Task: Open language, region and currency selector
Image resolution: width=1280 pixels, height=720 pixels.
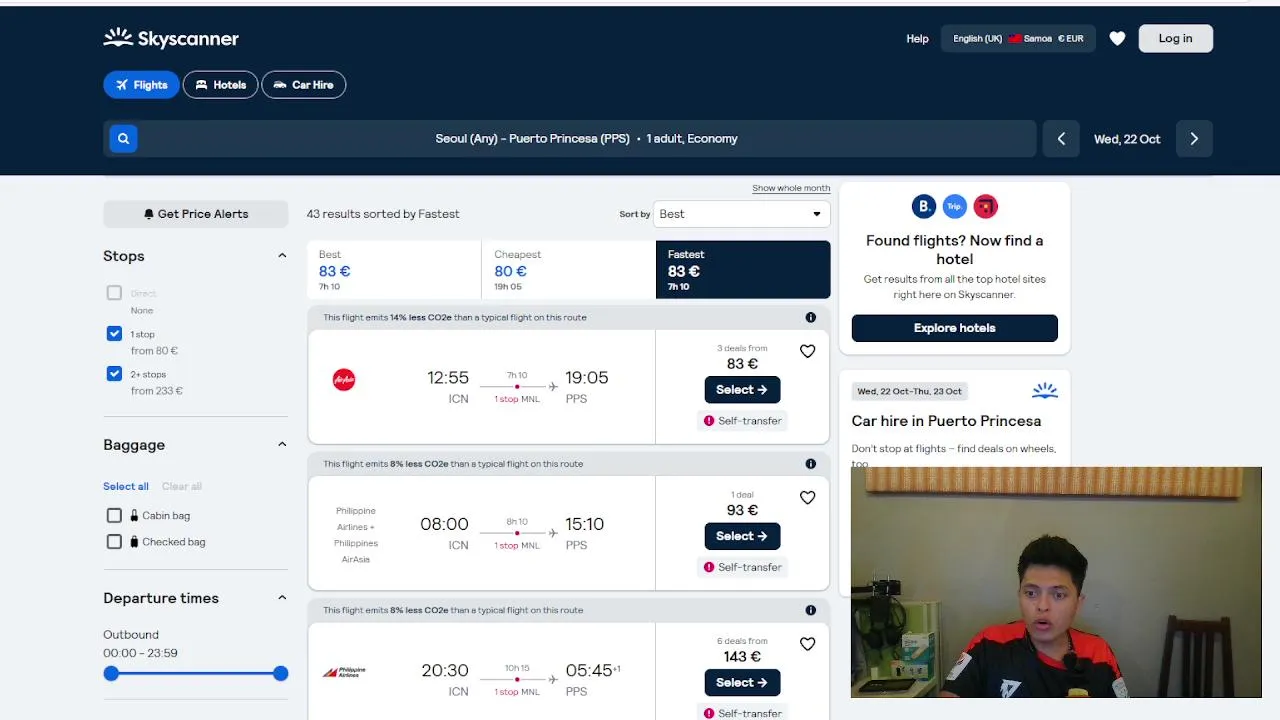Action: [1018, 39]
